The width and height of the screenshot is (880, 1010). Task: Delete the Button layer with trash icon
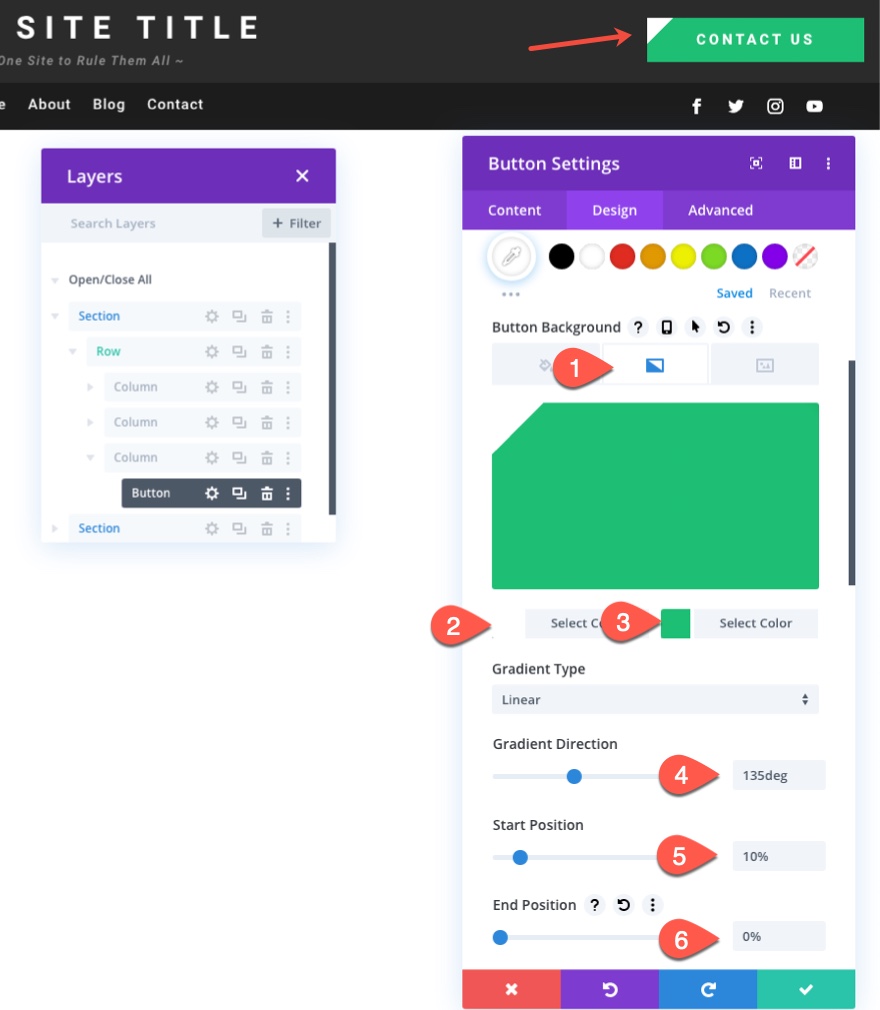(x=267, y=493)
